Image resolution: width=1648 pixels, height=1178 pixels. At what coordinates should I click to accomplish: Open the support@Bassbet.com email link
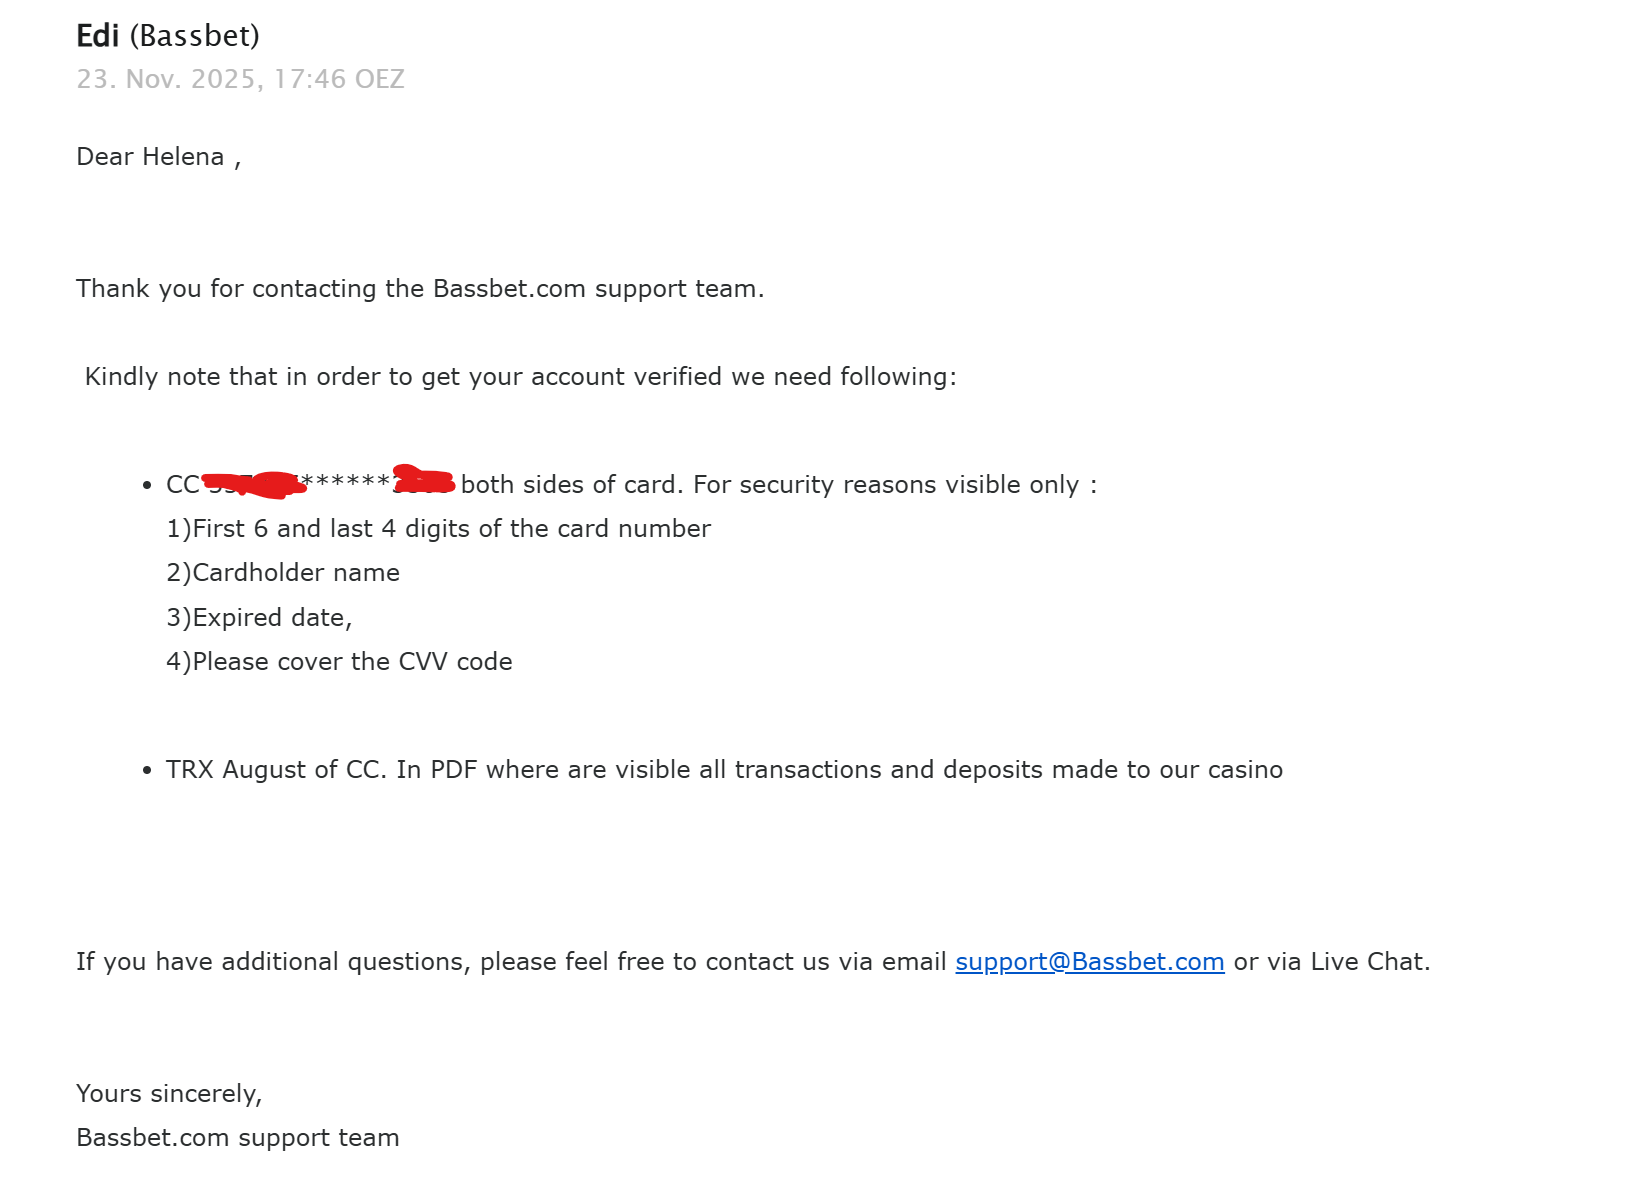tap(1089, 962)
